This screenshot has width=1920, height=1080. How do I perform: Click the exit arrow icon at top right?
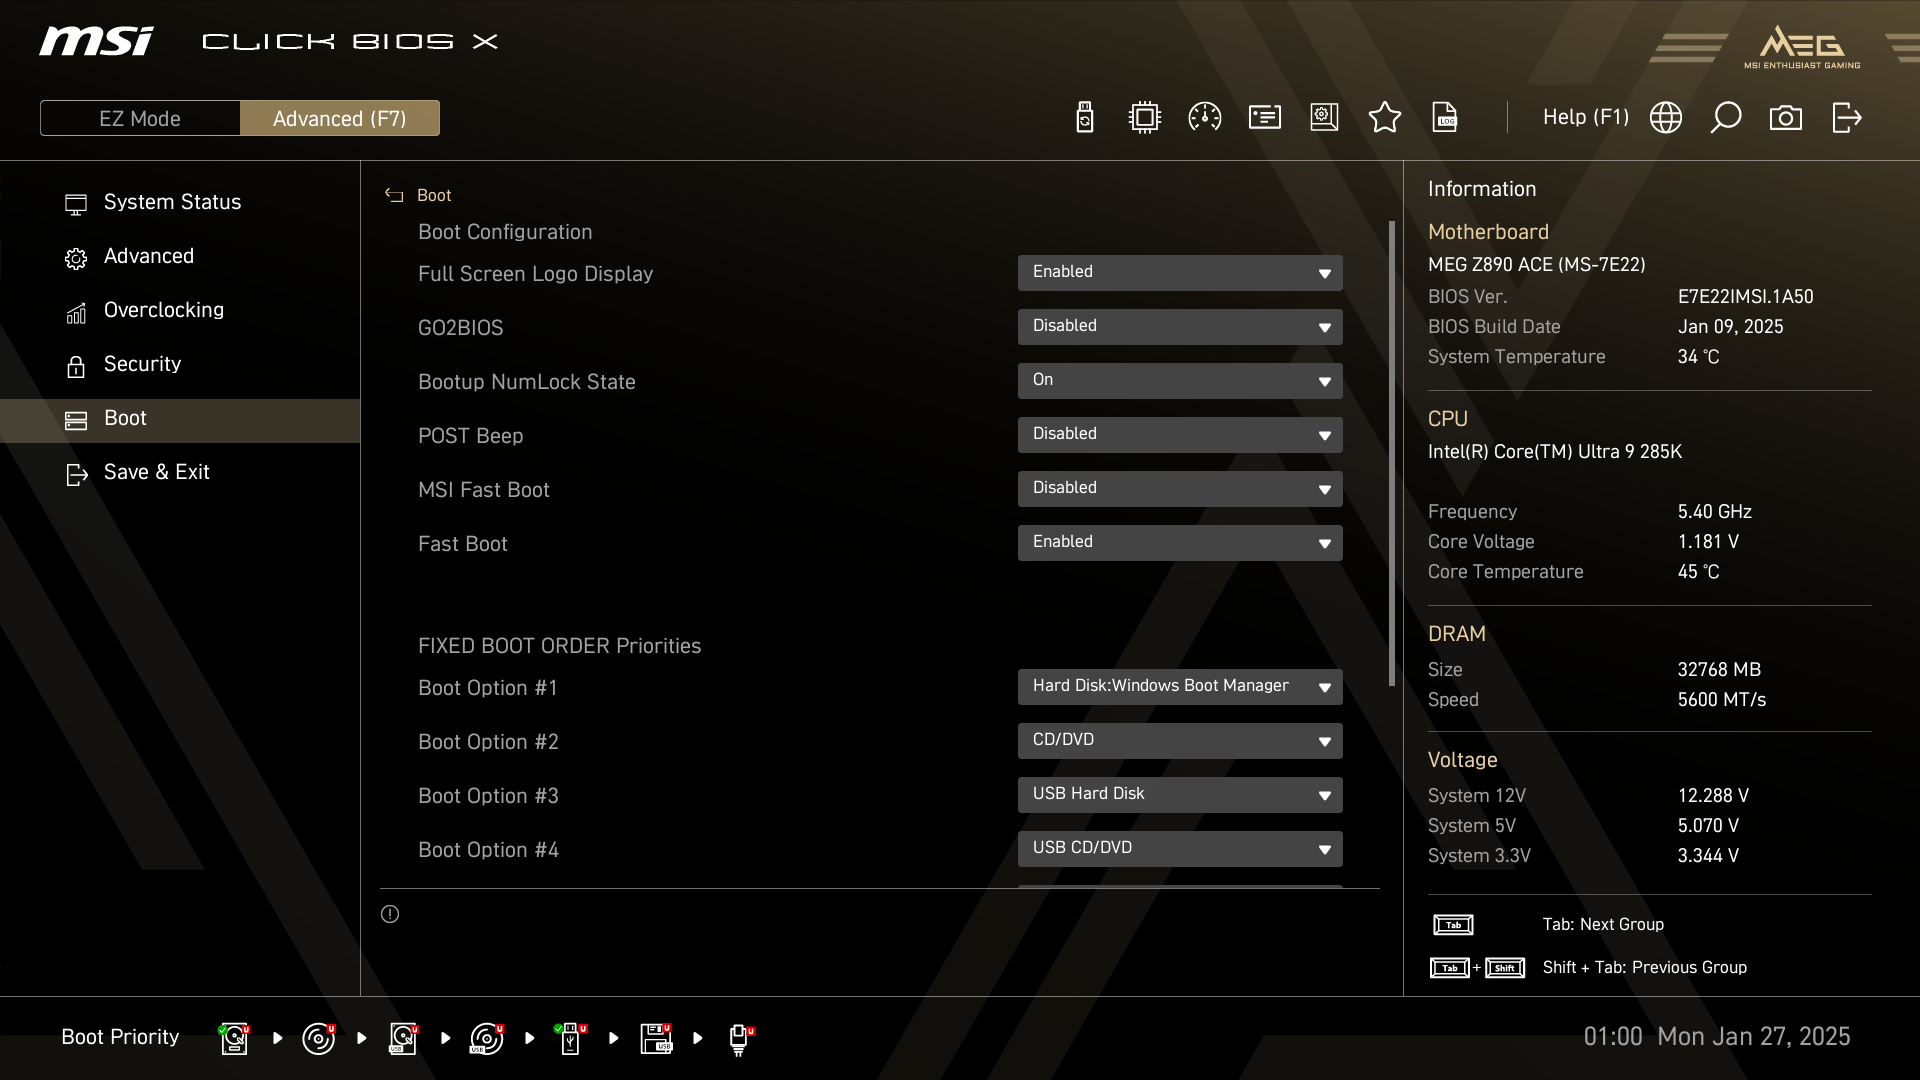click(1846, 118)
